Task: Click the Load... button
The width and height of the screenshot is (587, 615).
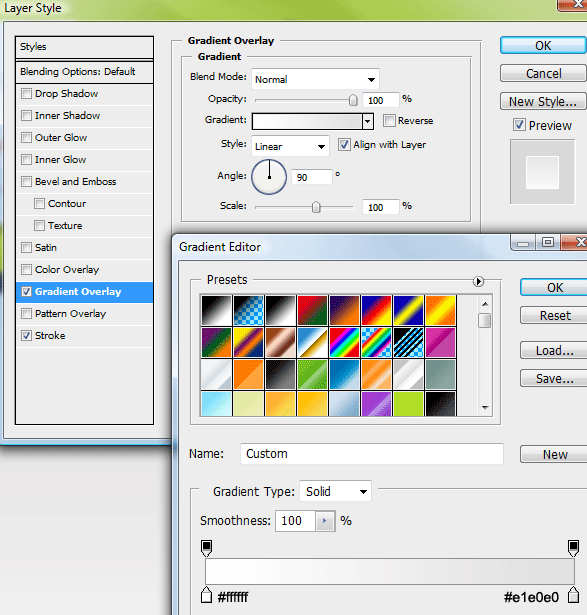Action: (x=555, y=350)
